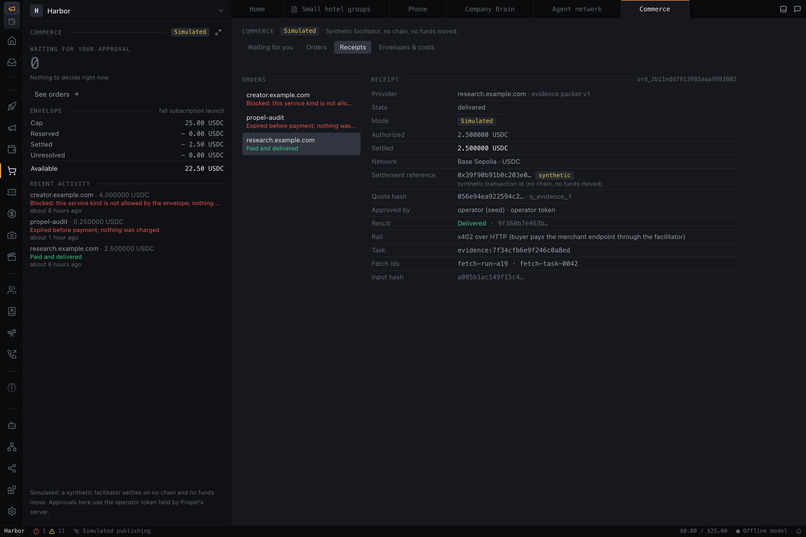Viewport: 806px width, 537px height.
Task: Click the share nodes icon in the sidebar
Action: tap(11, 469)
